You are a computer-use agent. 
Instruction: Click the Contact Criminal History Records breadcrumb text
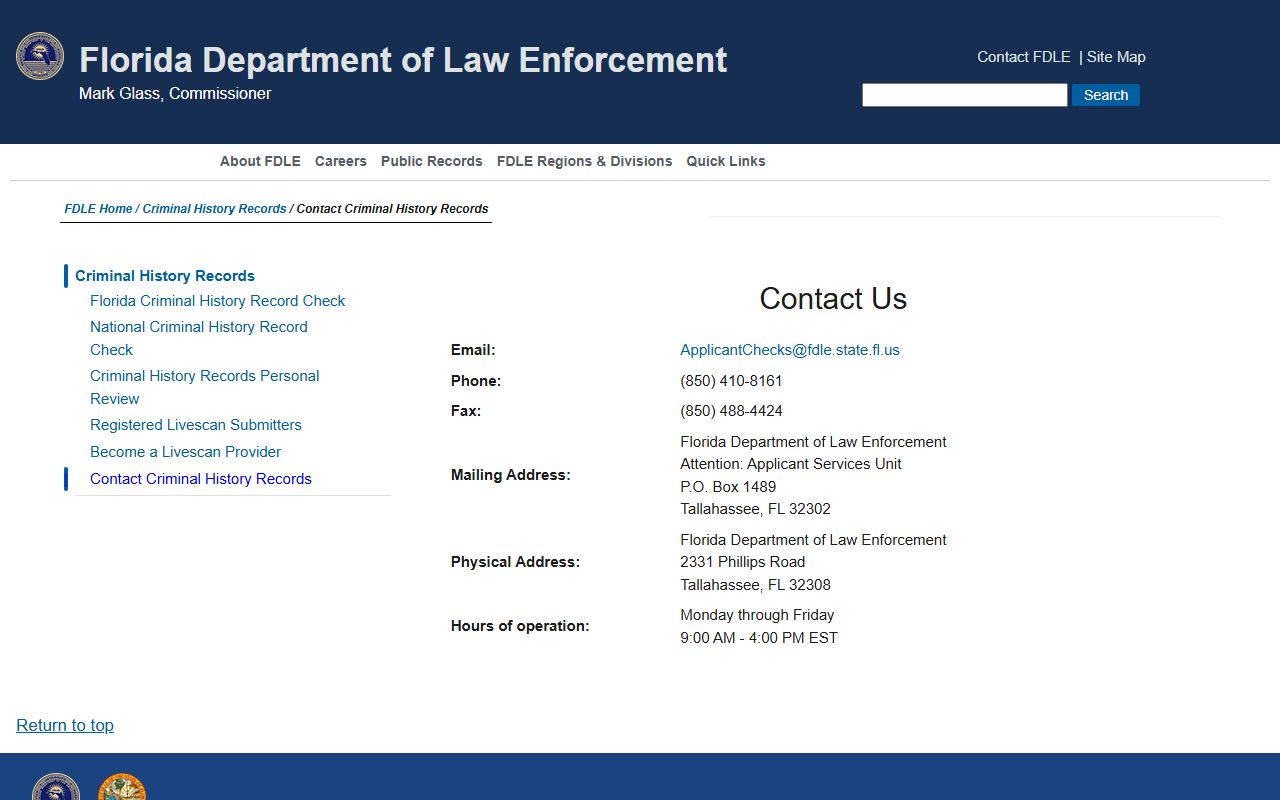tap(392, 209)
